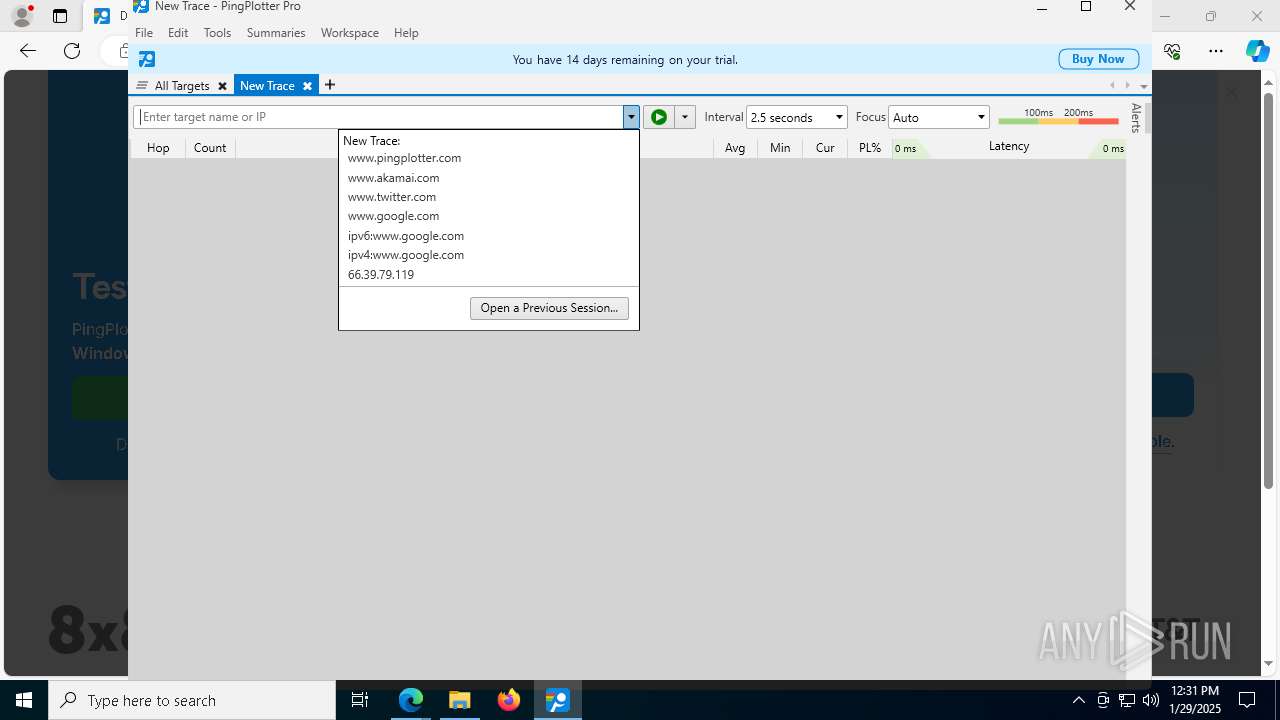Screen dimensions: 1280x720
Task: Open the Help menu
Action: click(406, 33)
